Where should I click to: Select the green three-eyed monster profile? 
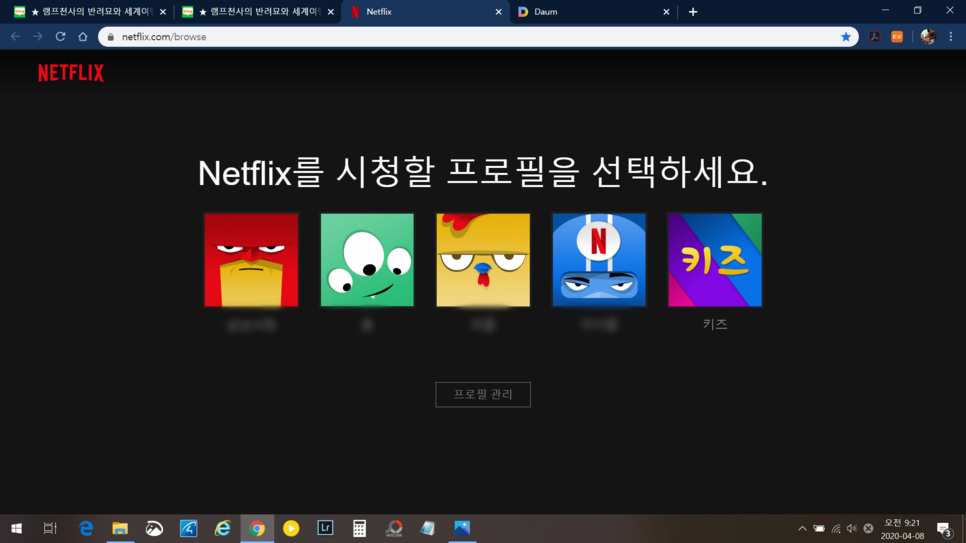(x=367, y=260)
